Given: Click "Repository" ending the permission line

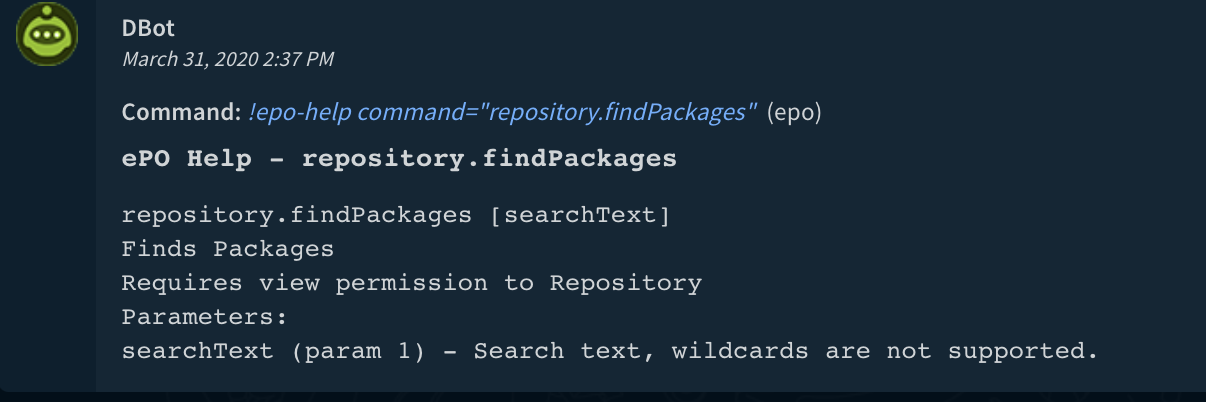Looking at the screenshot, I should click(625, 283).
